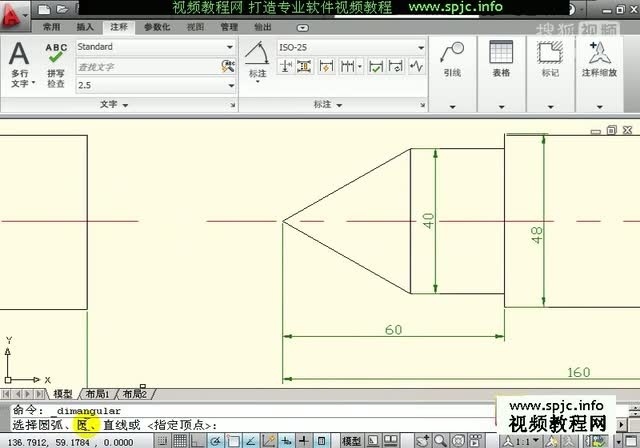Select the Leader (引线) tool
The image size is (640, 448).
click(452, 60)
